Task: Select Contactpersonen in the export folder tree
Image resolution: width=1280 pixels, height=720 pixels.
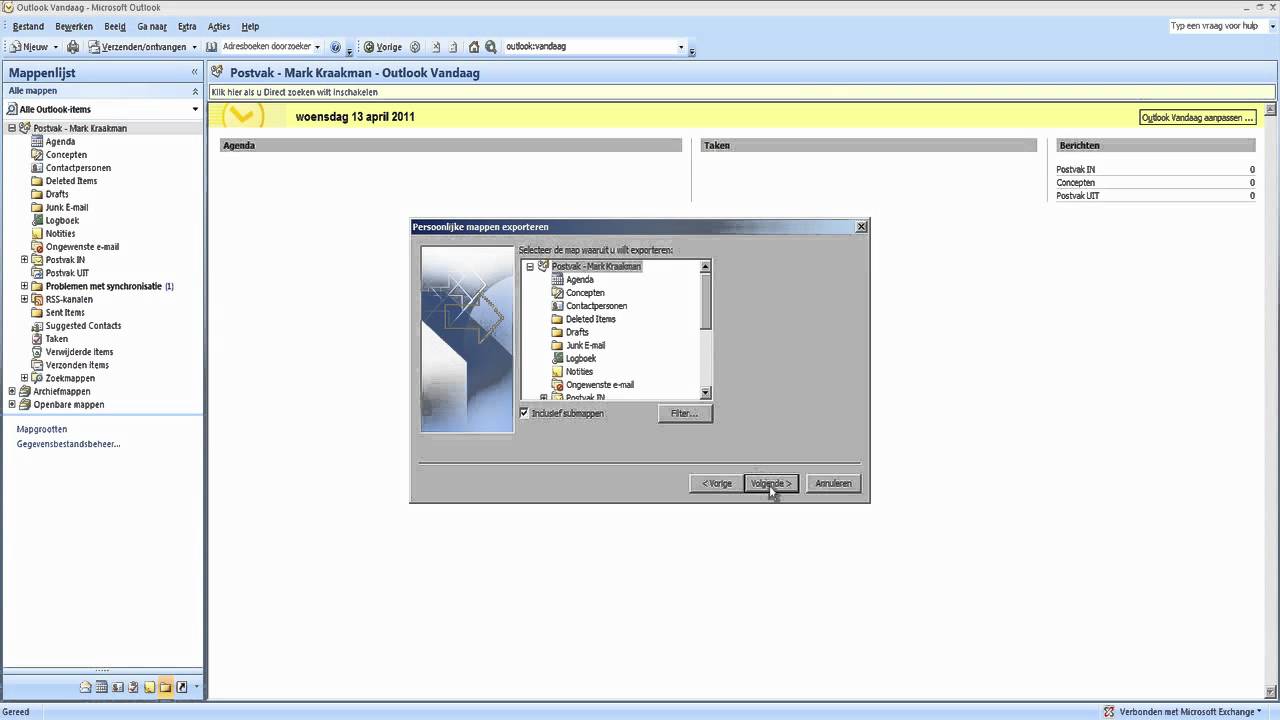Action: coord(596,306)
